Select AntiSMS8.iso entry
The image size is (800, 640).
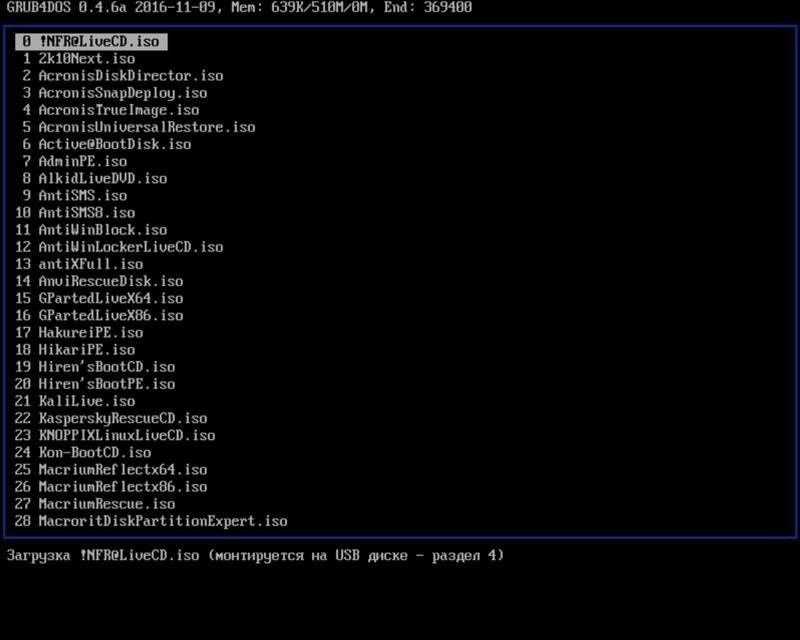coord(75,212)
